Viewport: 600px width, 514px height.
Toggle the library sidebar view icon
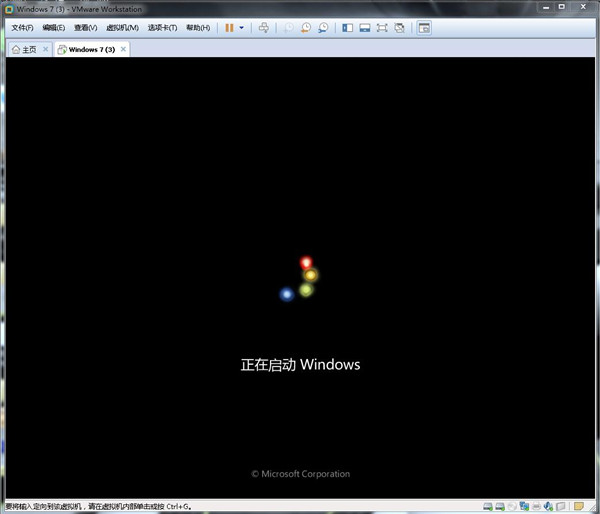click(347, 28)
